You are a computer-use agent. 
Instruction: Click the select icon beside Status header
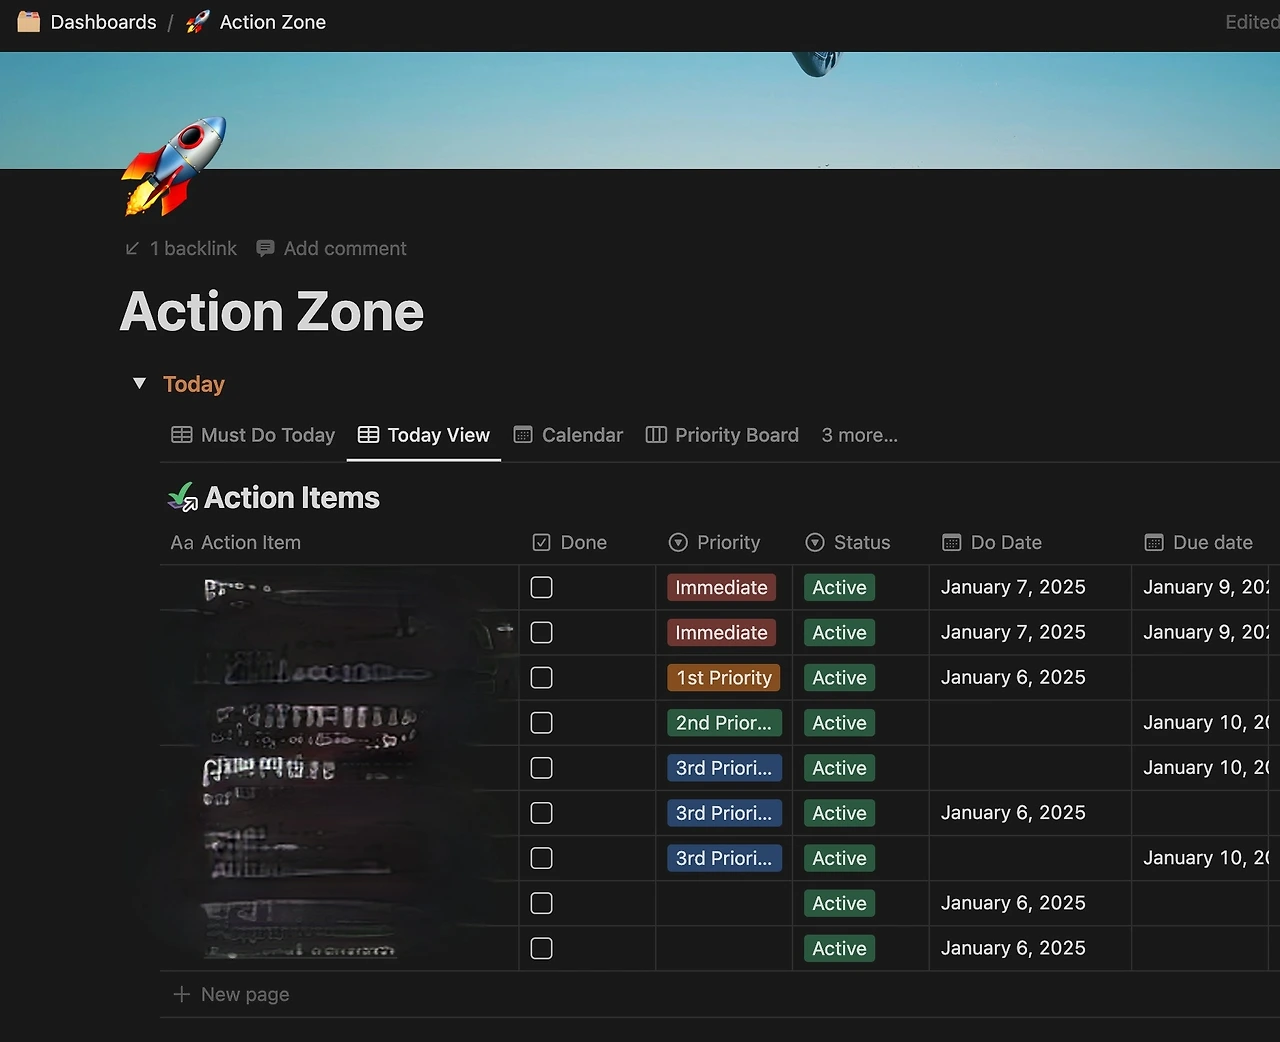814,543
